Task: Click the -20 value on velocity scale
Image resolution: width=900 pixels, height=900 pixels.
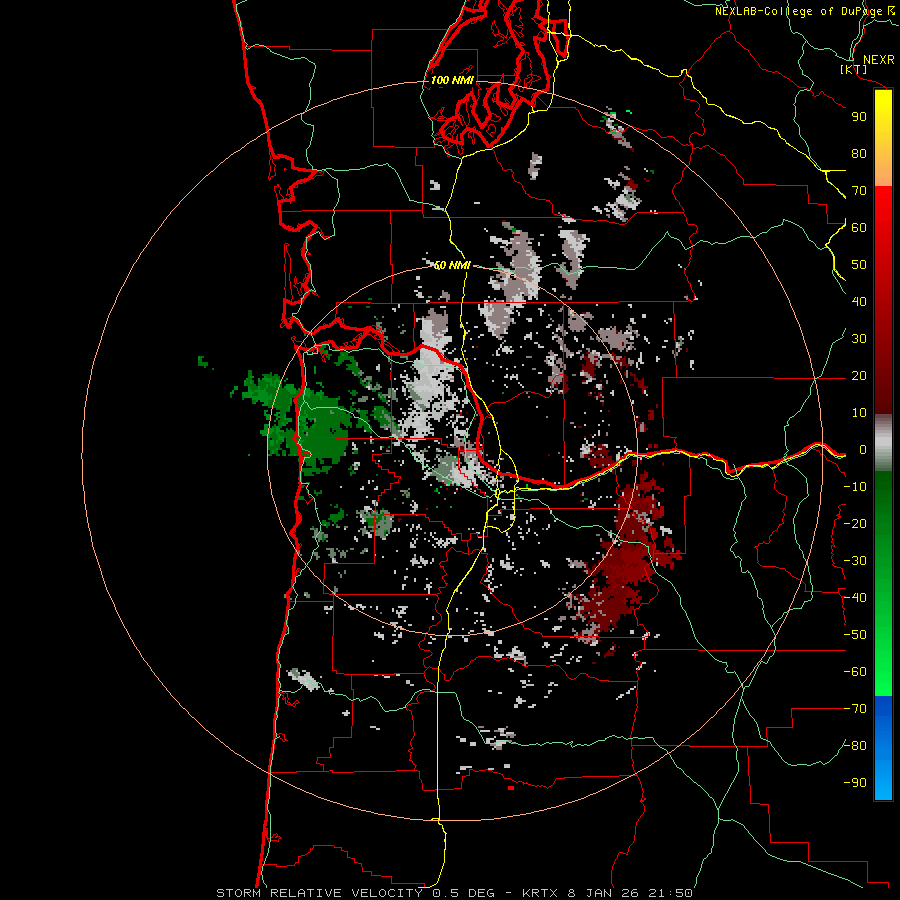Action: coord(855,524)
